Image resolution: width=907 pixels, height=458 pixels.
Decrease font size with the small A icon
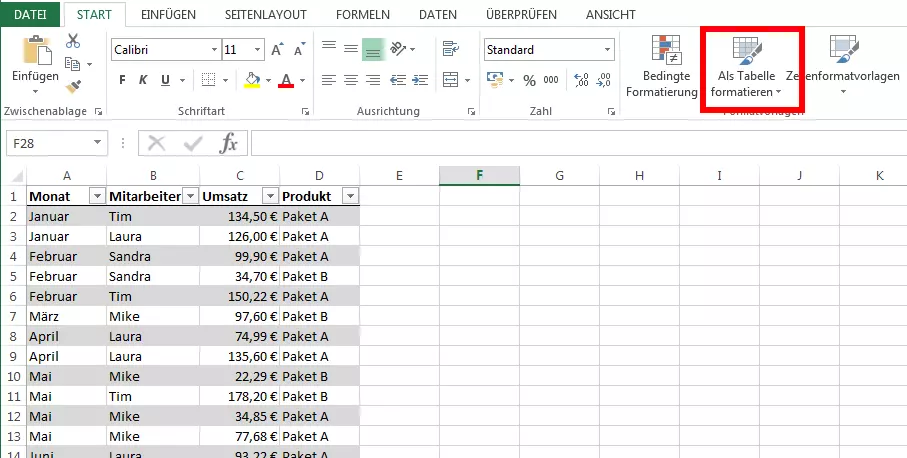300,50
